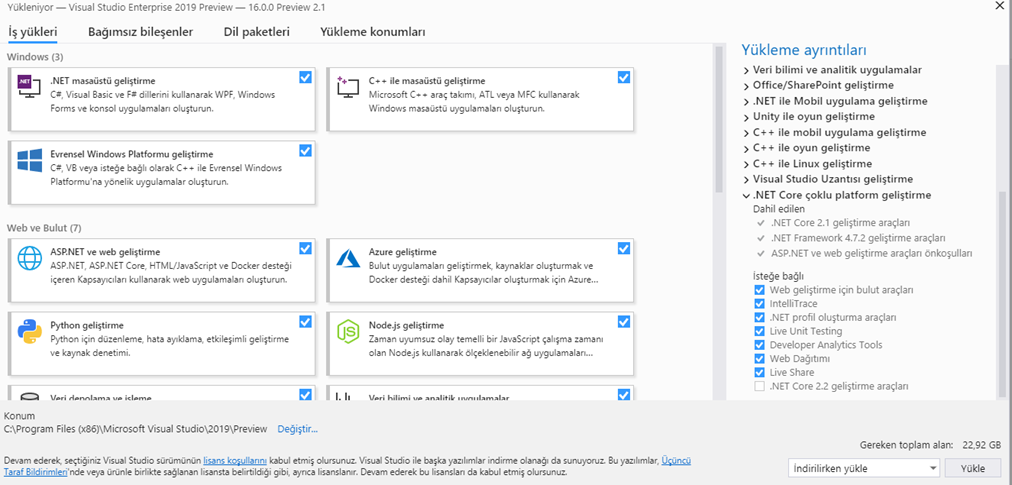
Task: Switch to İş yükleri tab
Action: 32,32
